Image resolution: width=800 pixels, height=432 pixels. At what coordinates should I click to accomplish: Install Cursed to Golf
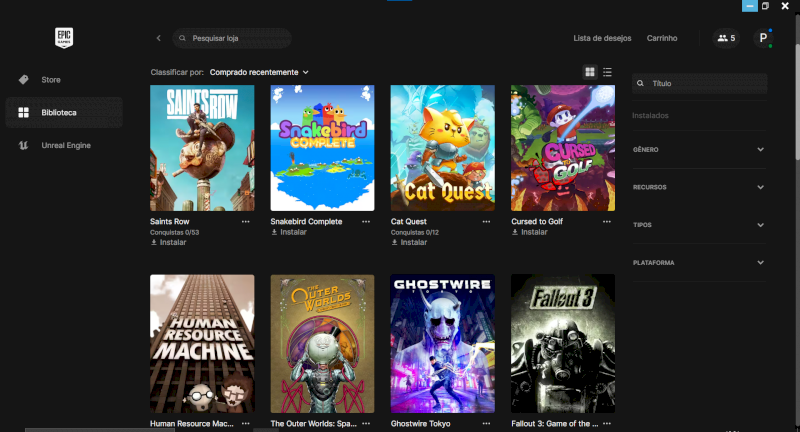tap(530, 232)
